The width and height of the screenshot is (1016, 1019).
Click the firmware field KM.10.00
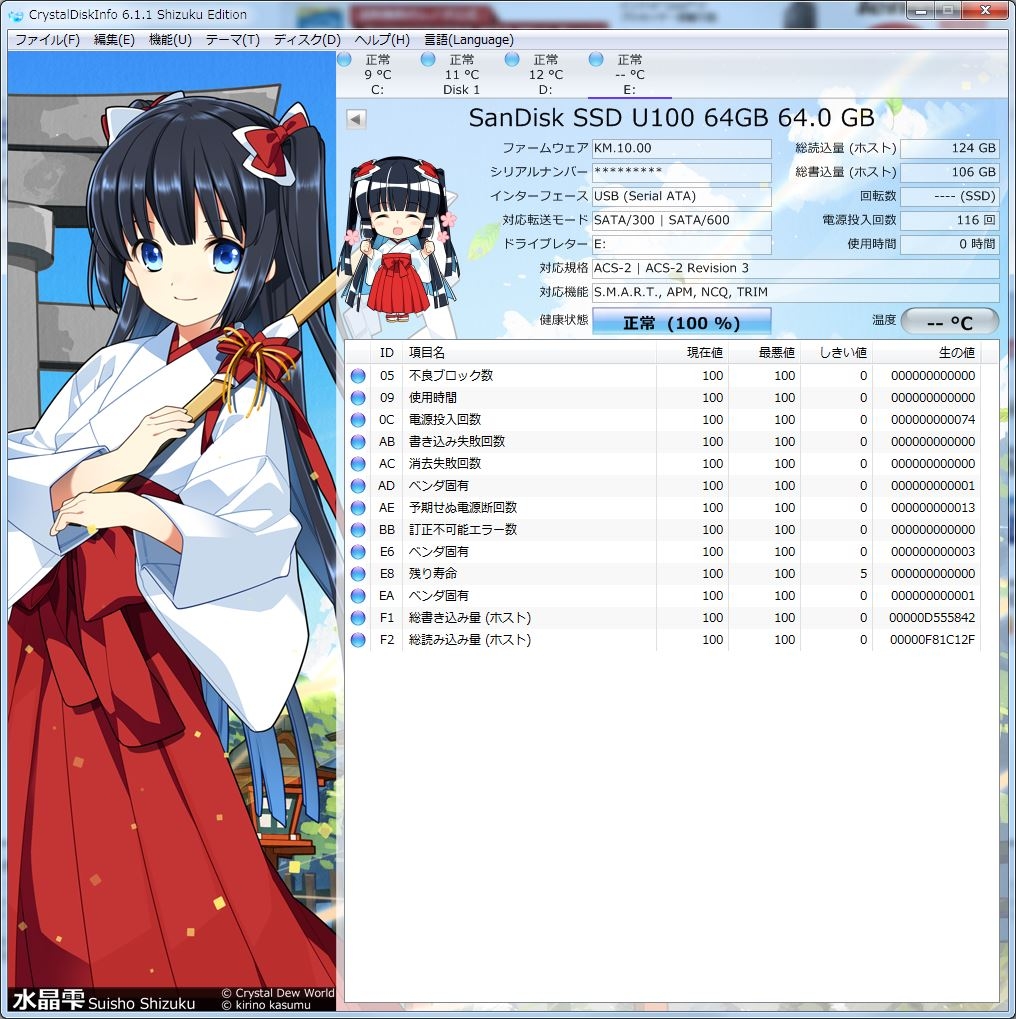pyautogui.click(x=681, y=148)
